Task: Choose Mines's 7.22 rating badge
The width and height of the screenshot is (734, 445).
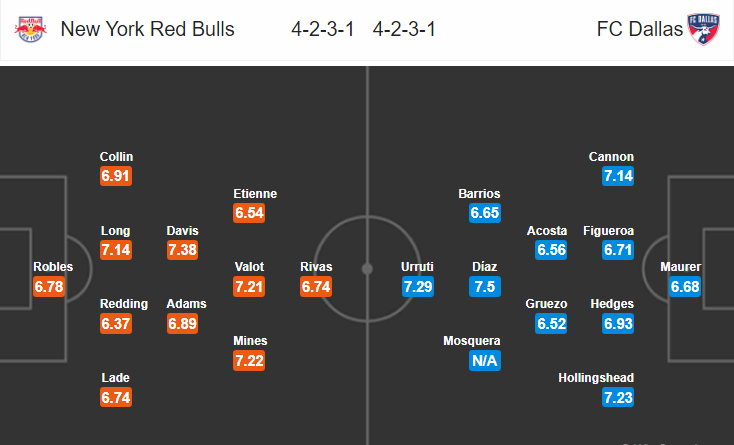Action: coord(249,360)
